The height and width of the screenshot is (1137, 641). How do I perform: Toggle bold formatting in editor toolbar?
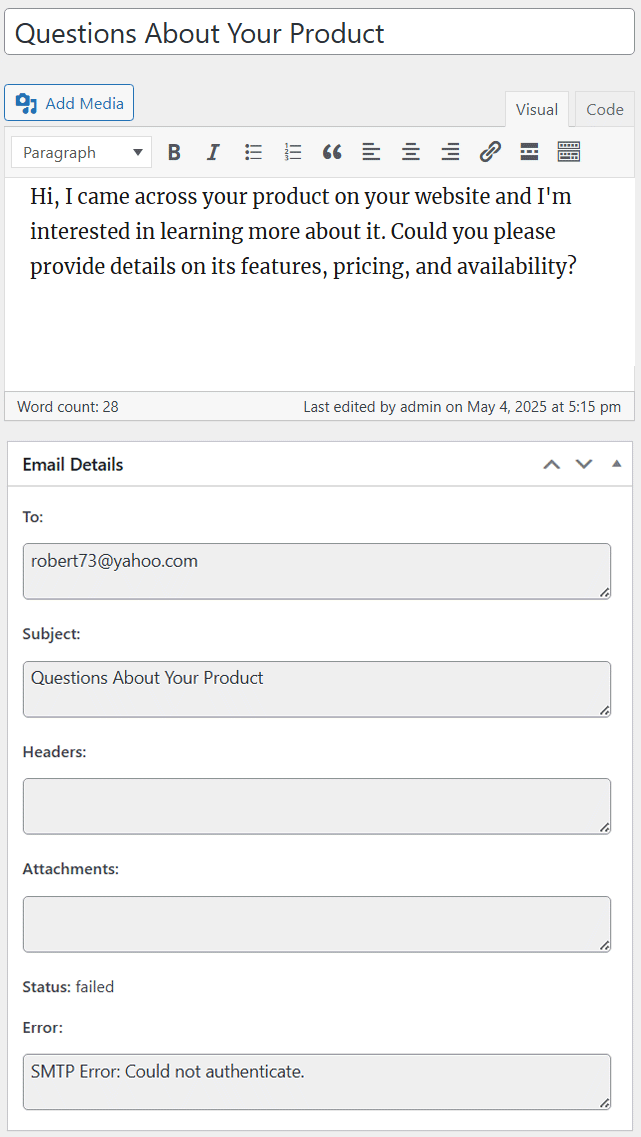[x=174, y=152]
